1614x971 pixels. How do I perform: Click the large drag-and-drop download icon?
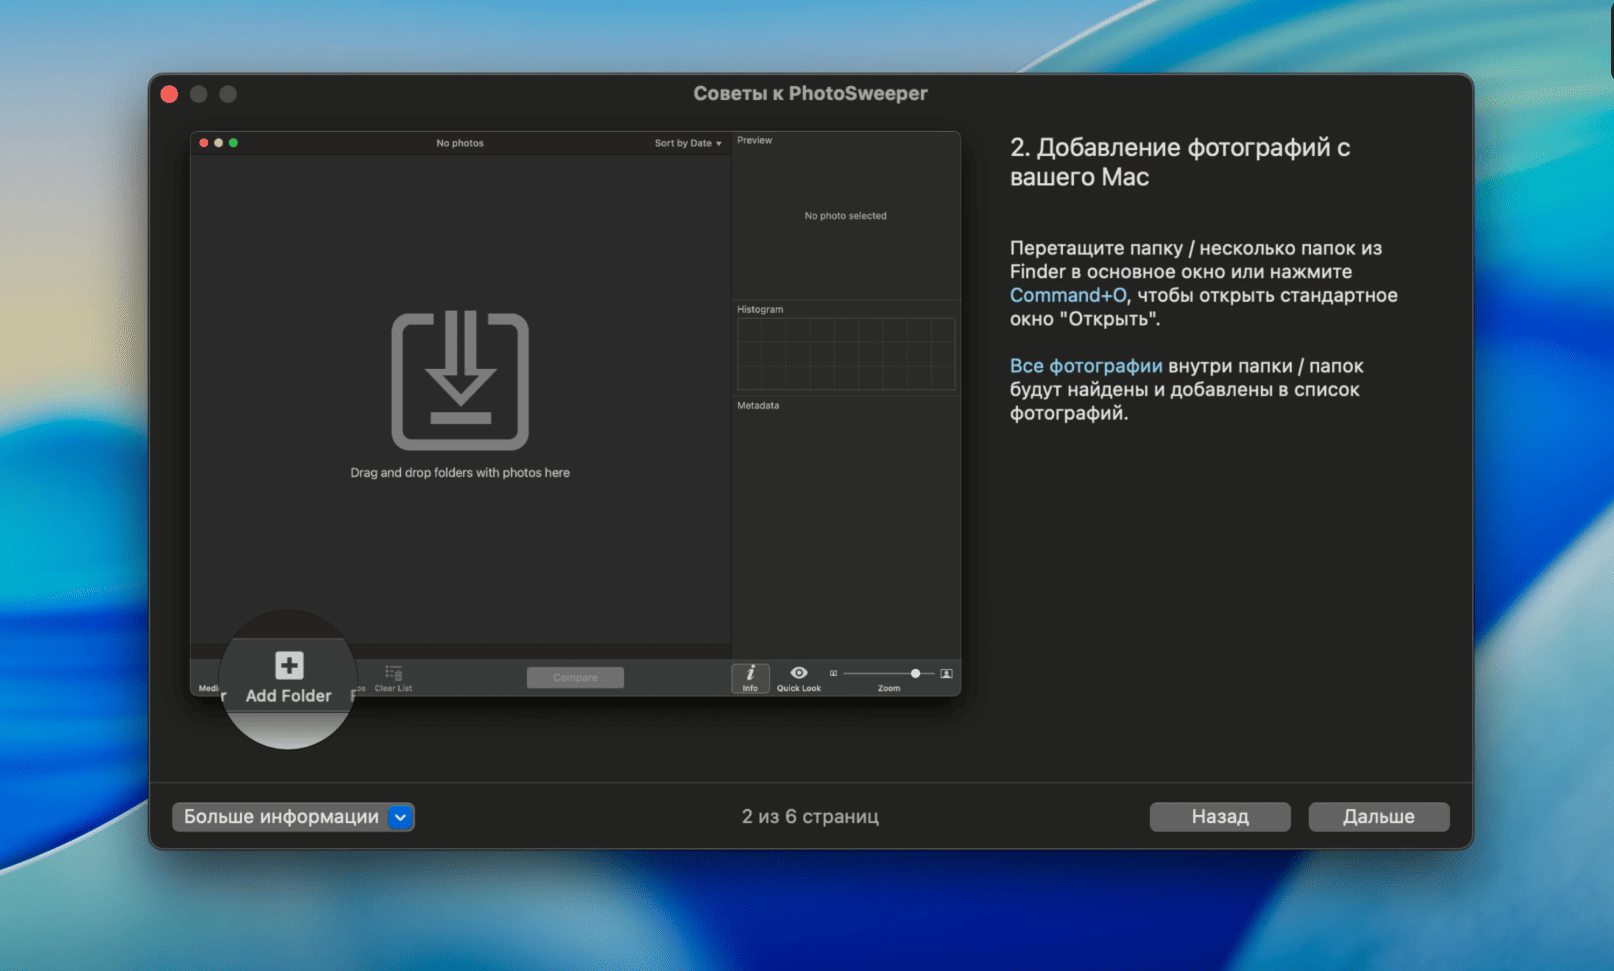click(x=460, y=381)
